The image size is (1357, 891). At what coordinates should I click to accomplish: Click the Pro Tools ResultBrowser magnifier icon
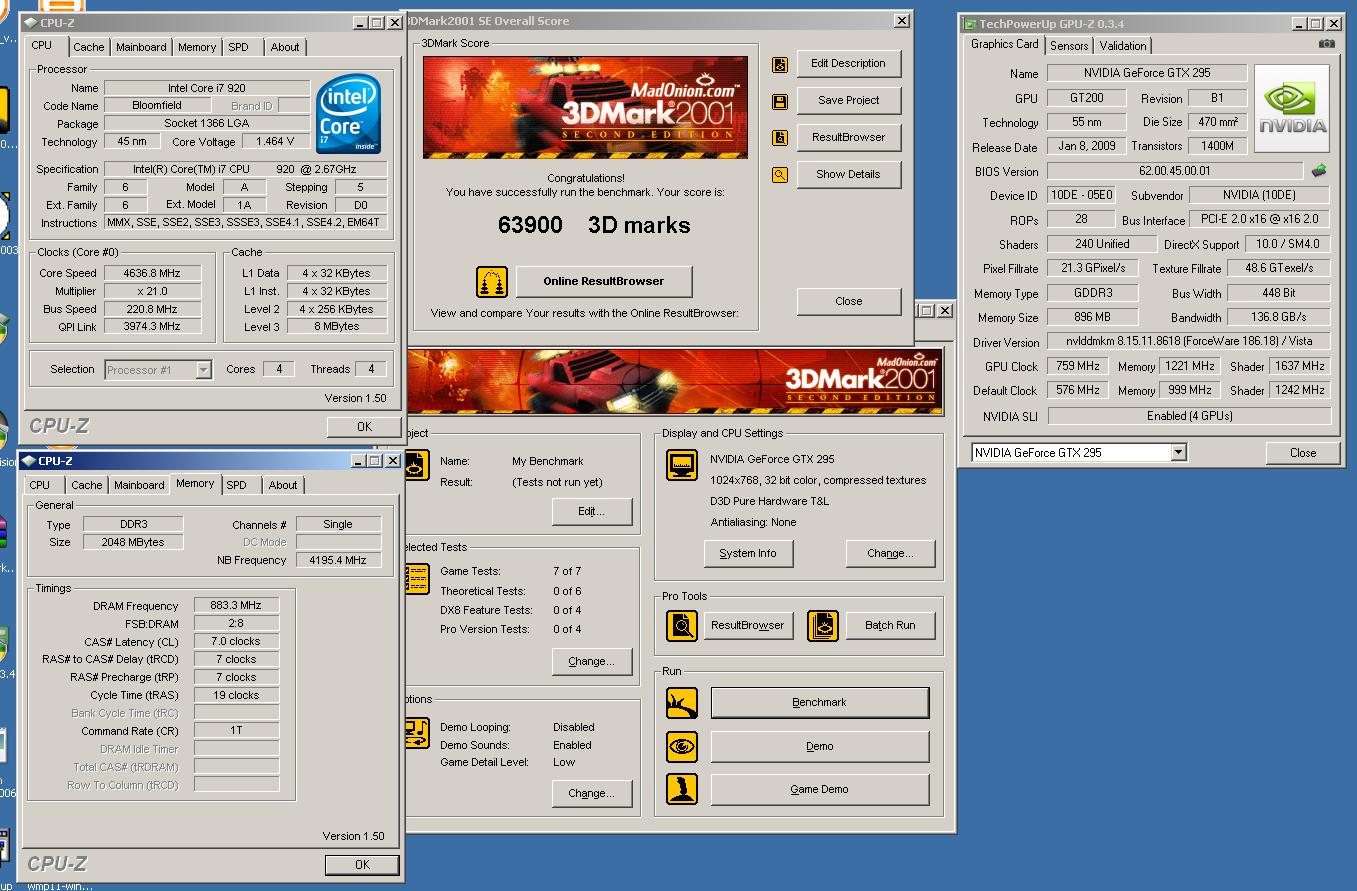[682, 626]
